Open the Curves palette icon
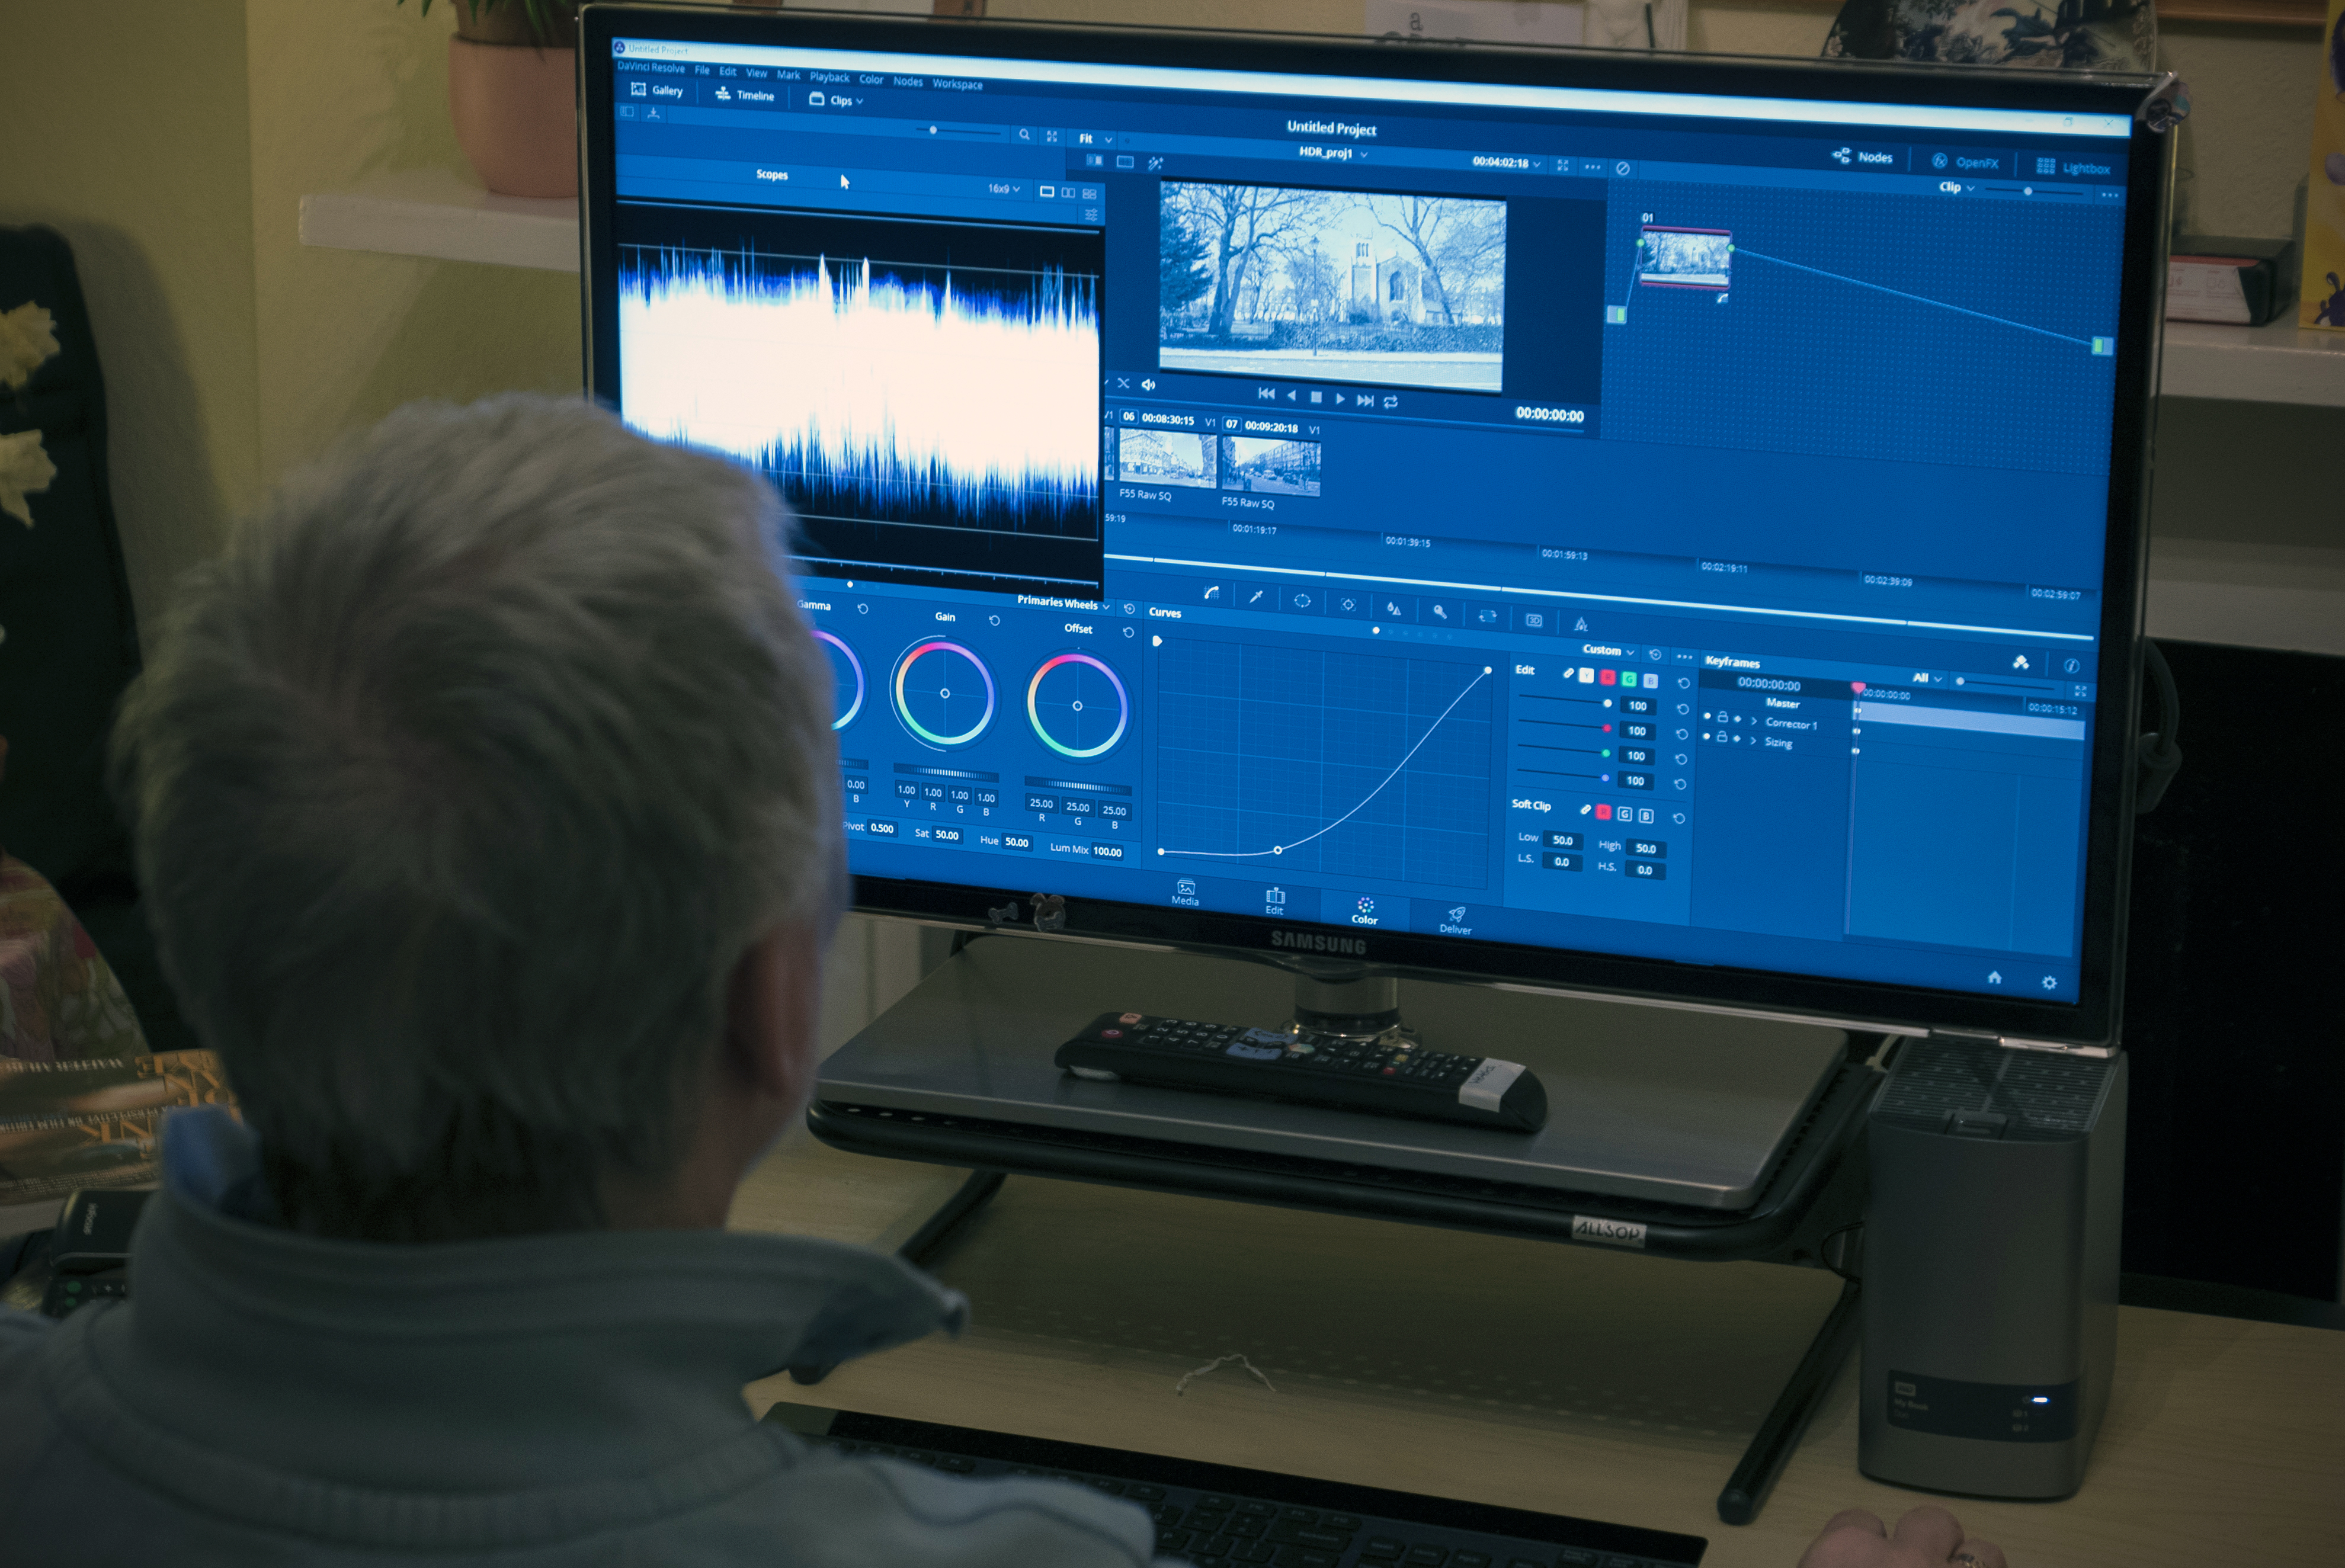The height and width of the screenshot is (1568, 2345). point(1211,592)
